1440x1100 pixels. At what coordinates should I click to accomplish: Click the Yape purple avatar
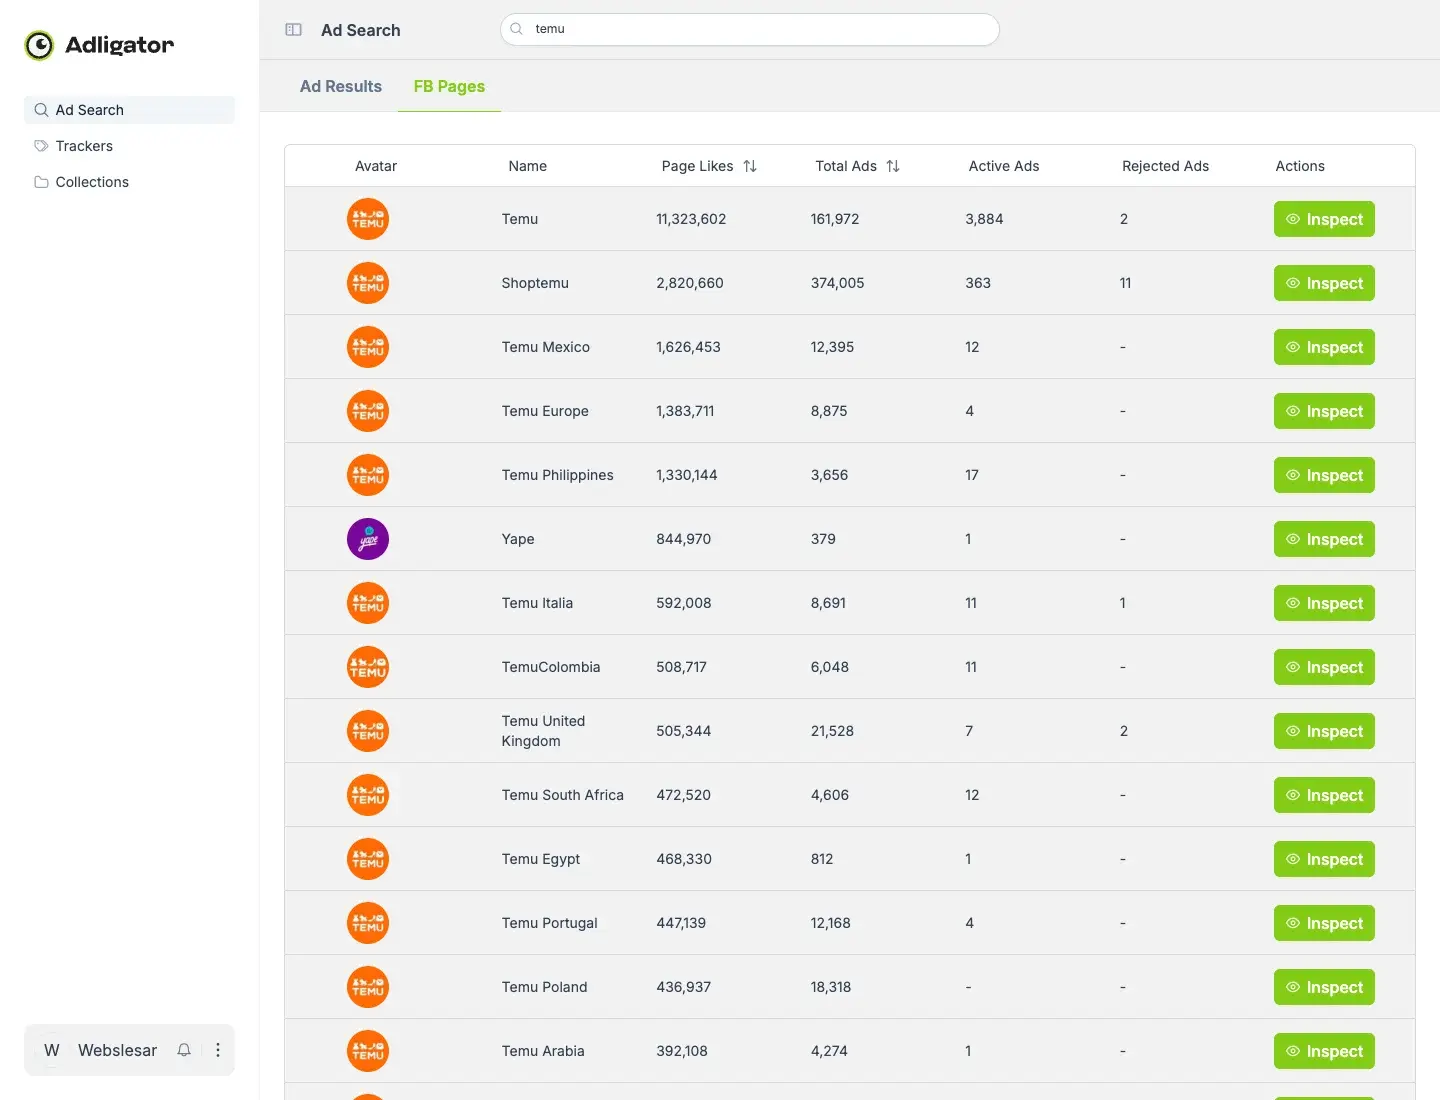(368, 539)
